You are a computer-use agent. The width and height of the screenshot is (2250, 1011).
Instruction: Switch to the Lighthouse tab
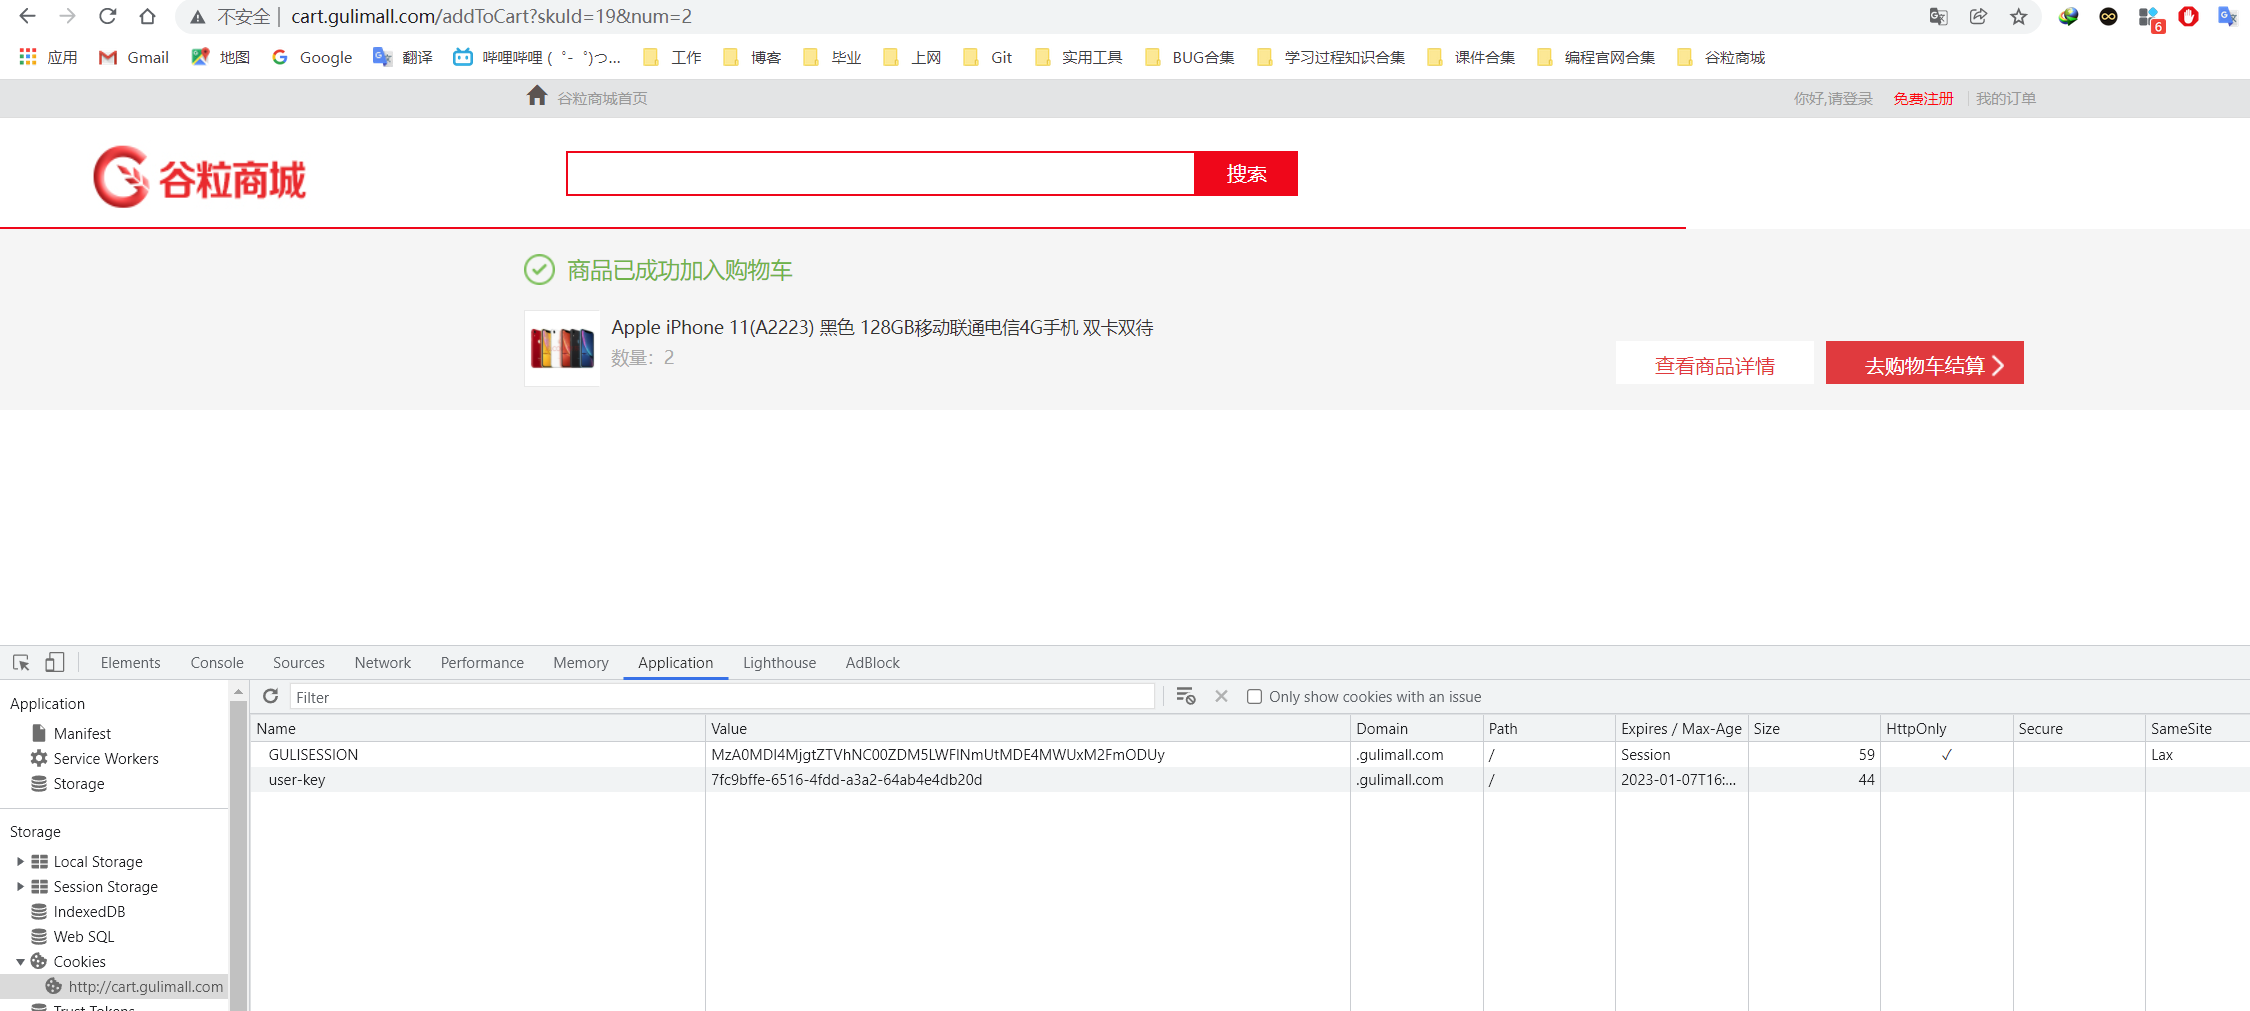779,662
